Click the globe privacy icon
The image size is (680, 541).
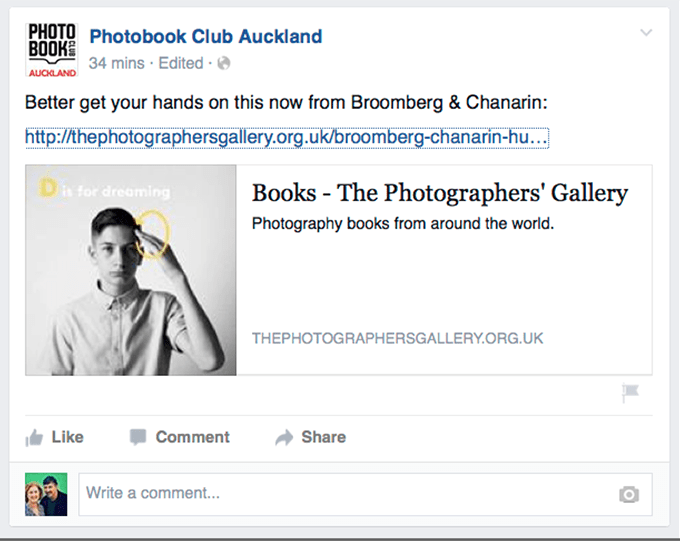[224, 63]
